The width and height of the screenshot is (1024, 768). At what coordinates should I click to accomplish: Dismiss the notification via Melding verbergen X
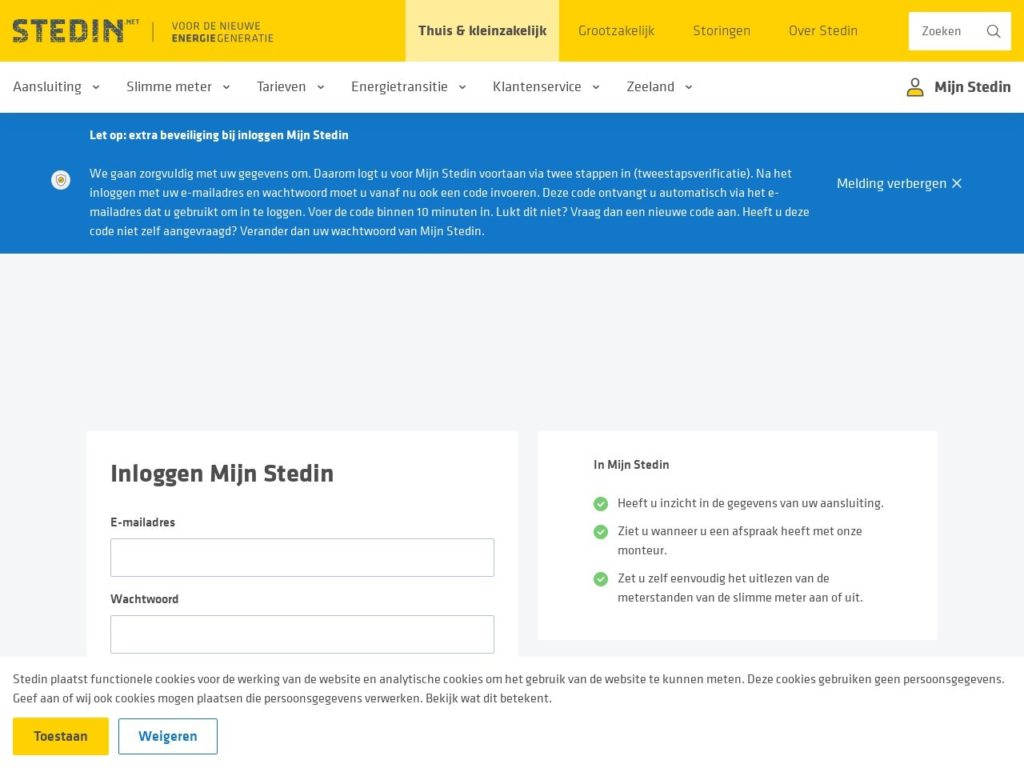click(x=897, y=183)
